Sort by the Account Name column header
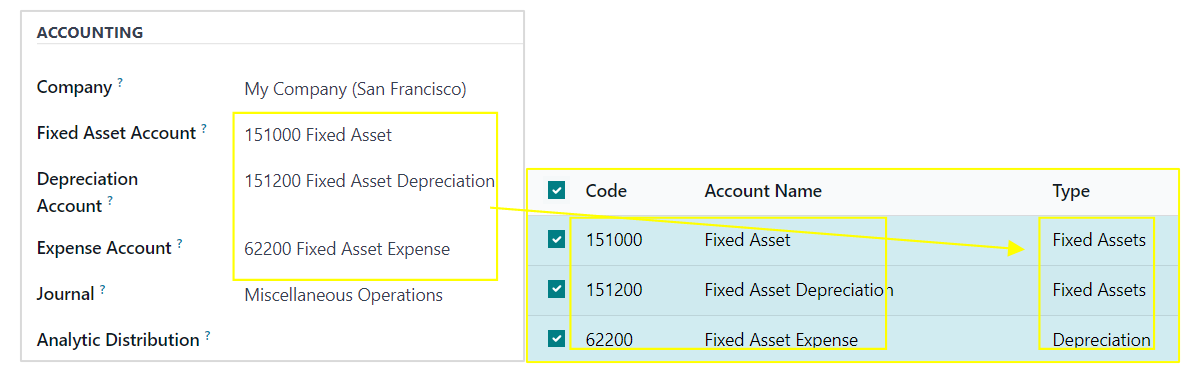The height and width of the screenshot is (366, 1184). [x=763, y=191]
